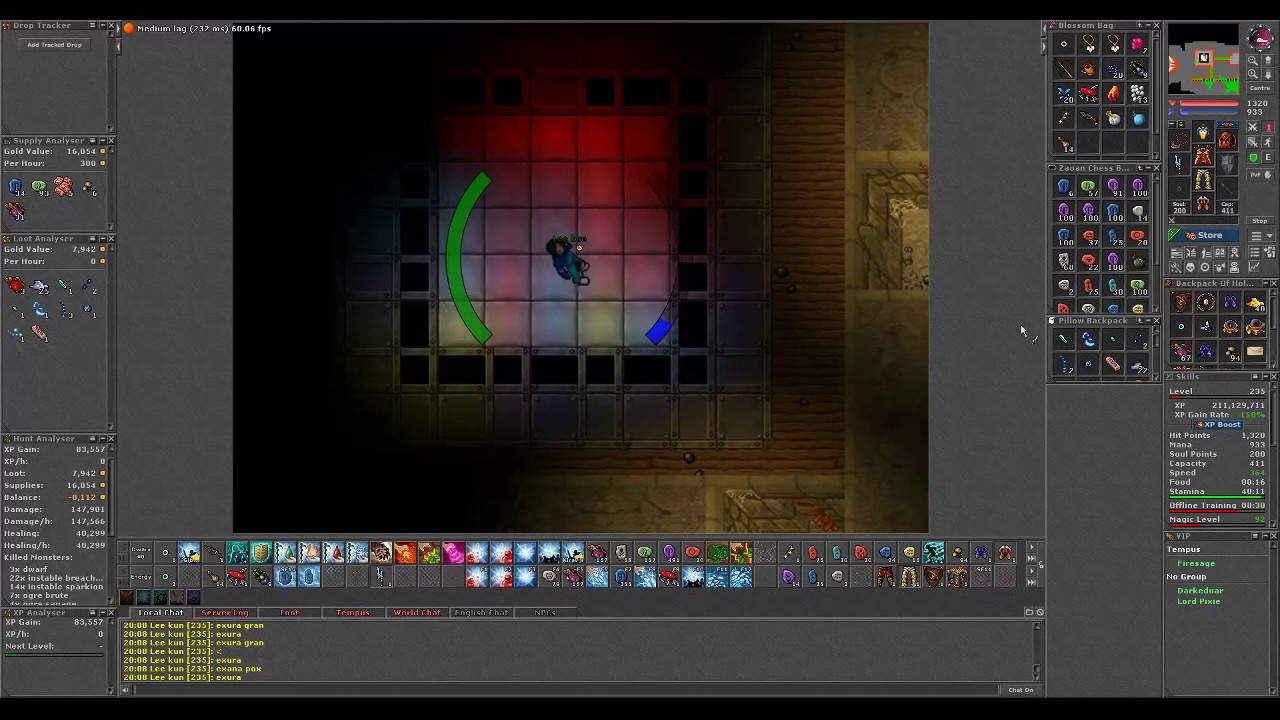Image resolution: width=1280 pixels, height=720 pixels.
Task: Select the red rune stack of 37
Action: tap(1089, 237)
